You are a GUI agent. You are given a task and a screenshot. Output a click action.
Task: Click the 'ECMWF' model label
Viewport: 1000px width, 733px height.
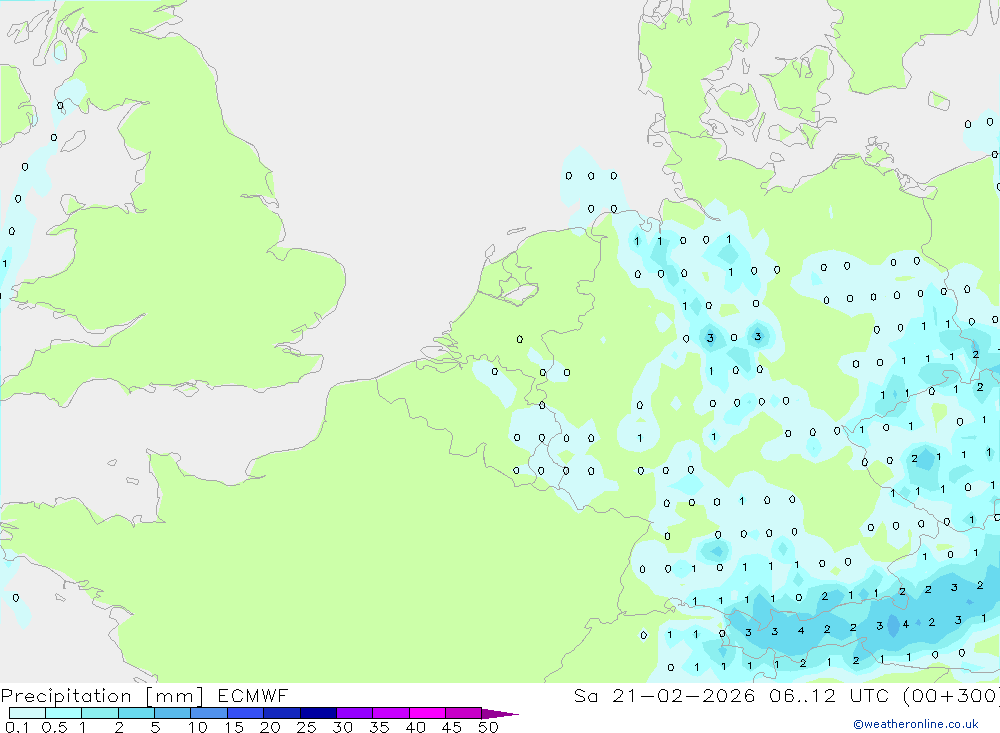click(x=253, y=695)
